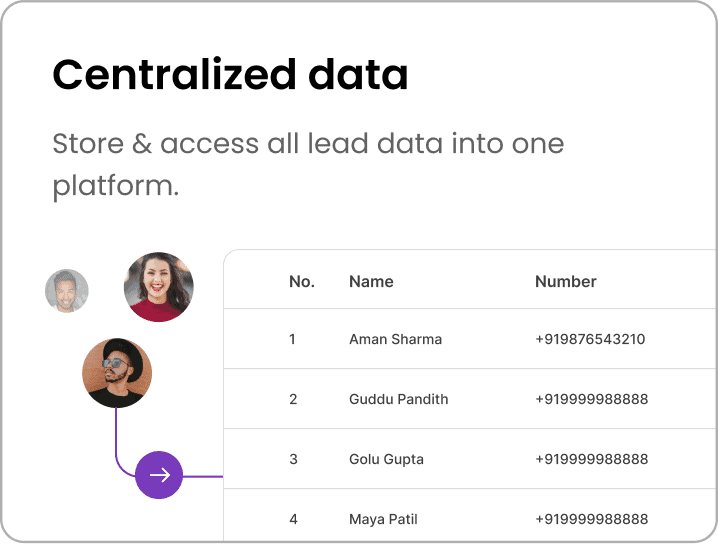Click the No. column header
This screenshot has width=718, height=544.
(302, 282)
